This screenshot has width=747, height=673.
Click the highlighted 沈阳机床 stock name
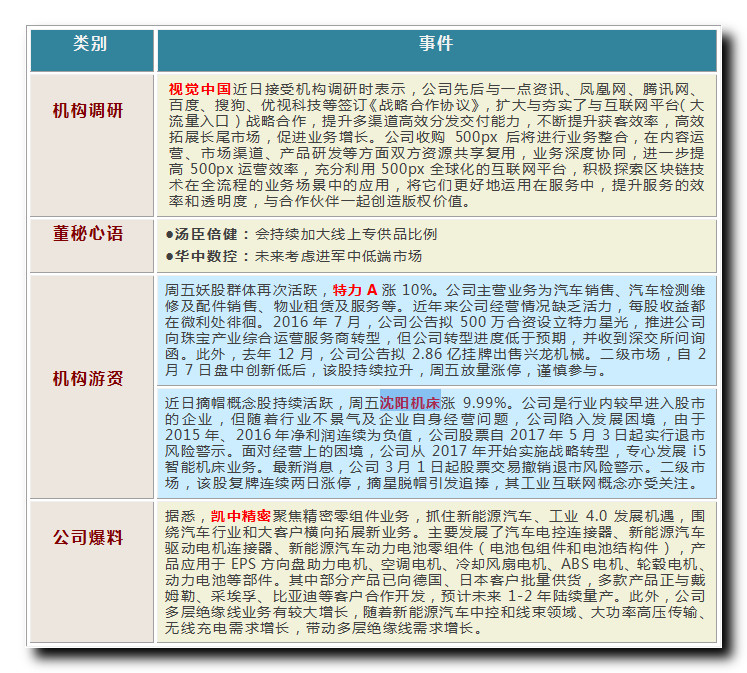[x=410, y=403]
